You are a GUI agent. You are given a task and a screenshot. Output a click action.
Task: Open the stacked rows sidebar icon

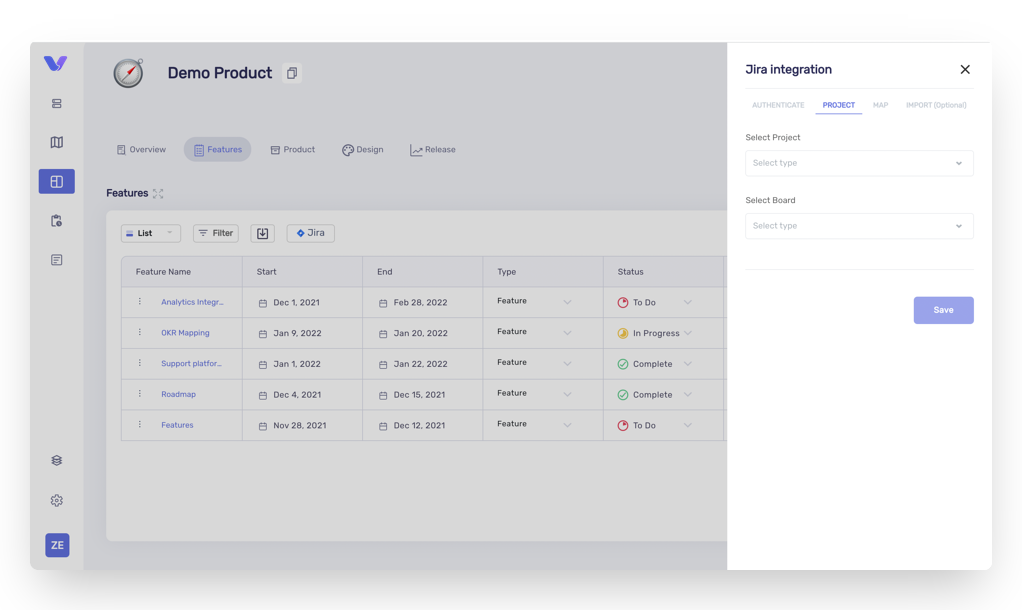[57, 104]
